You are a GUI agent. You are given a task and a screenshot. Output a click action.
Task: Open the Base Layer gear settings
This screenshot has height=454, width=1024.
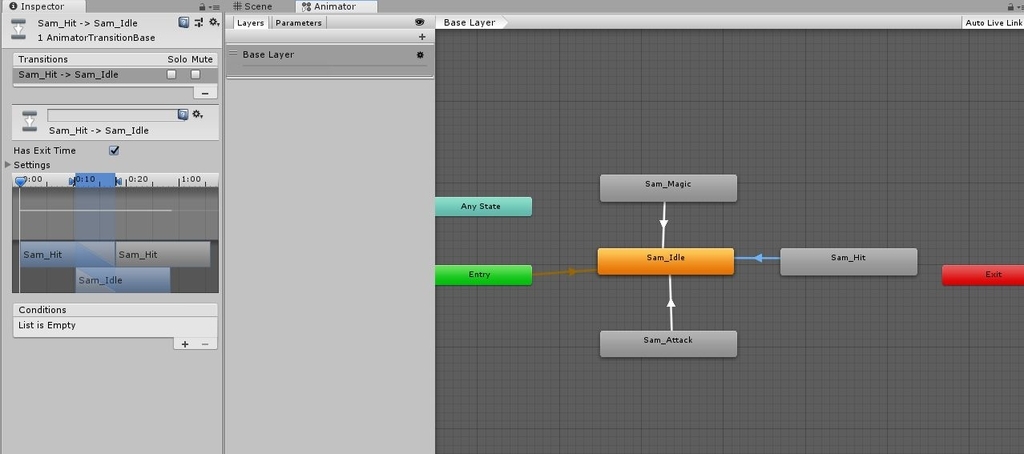(x=420, y=55)
